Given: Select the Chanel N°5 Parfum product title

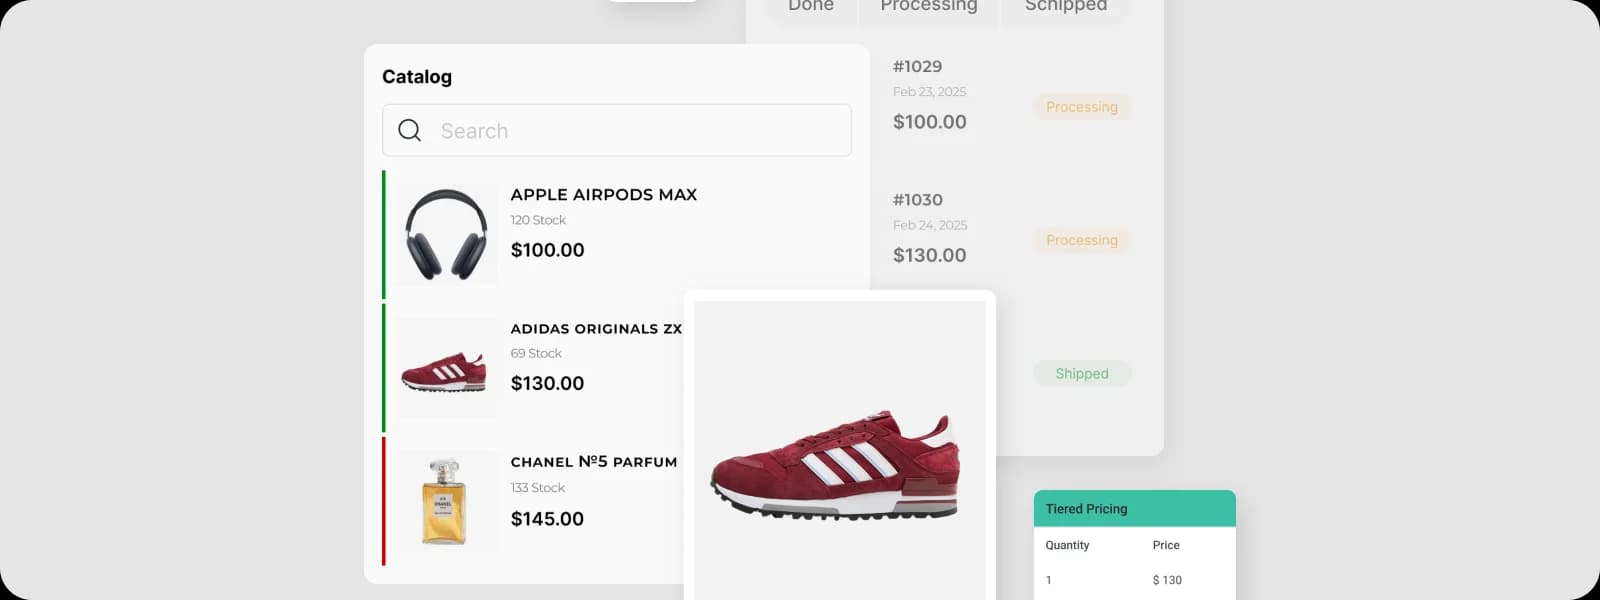Looking at the screenshot, I should (x=594, y=462).
